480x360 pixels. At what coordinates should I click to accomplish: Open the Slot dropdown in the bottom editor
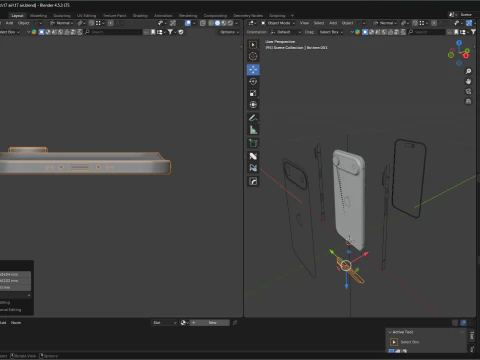pos(164,323)
